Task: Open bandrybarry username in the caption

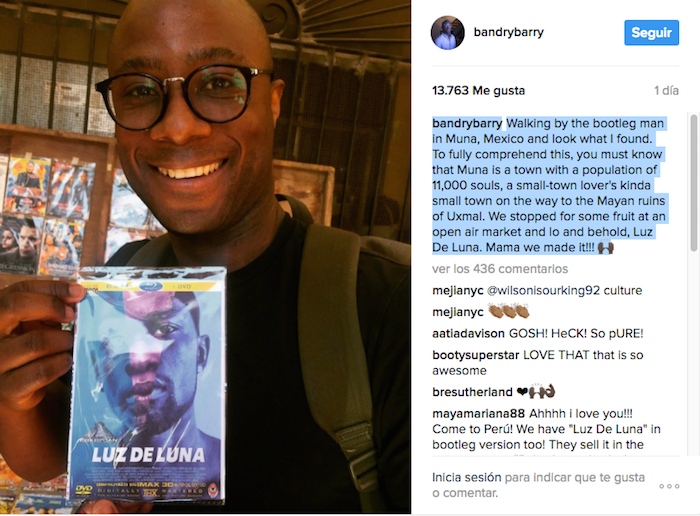Action: [467, 123]
